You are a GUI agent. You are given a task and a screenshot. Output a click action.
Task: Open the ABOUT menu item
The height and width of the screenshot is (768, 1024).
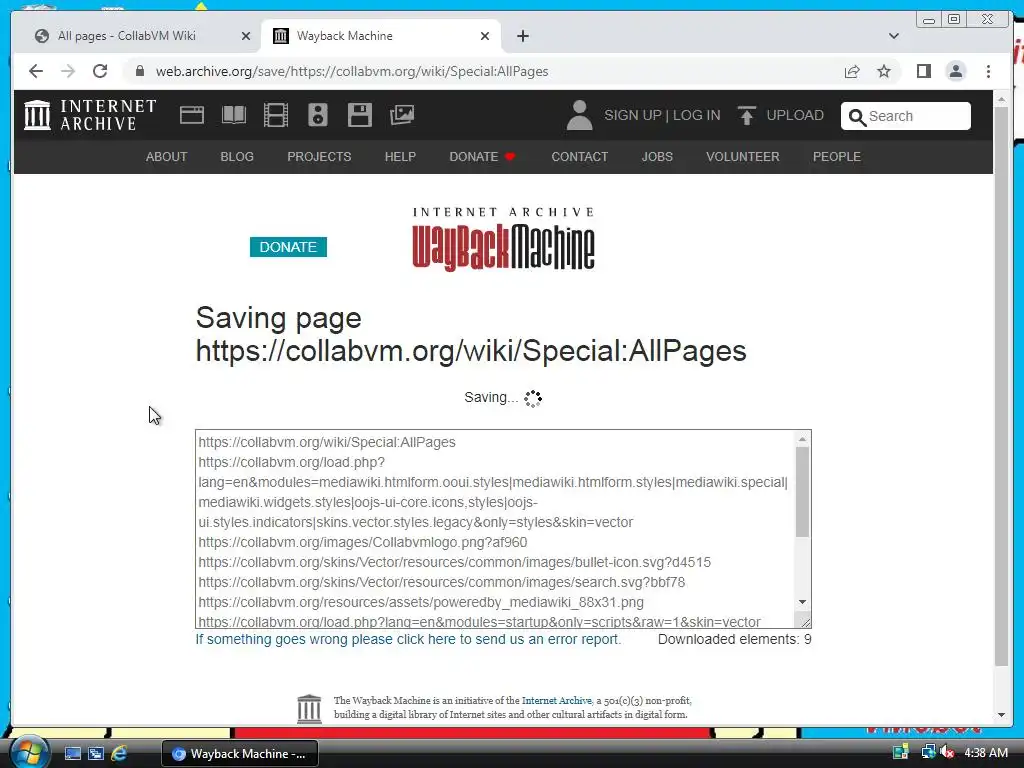click(x=167, y=157)
